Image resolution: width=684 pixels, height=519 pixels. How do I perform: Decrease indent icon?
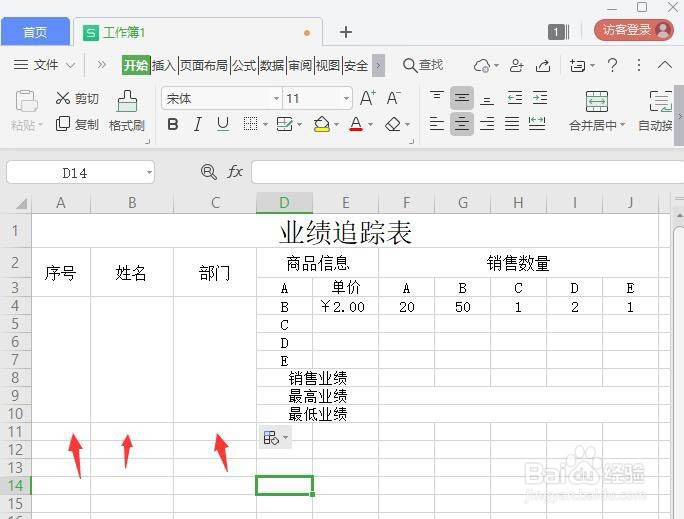(x=515, y=98)
